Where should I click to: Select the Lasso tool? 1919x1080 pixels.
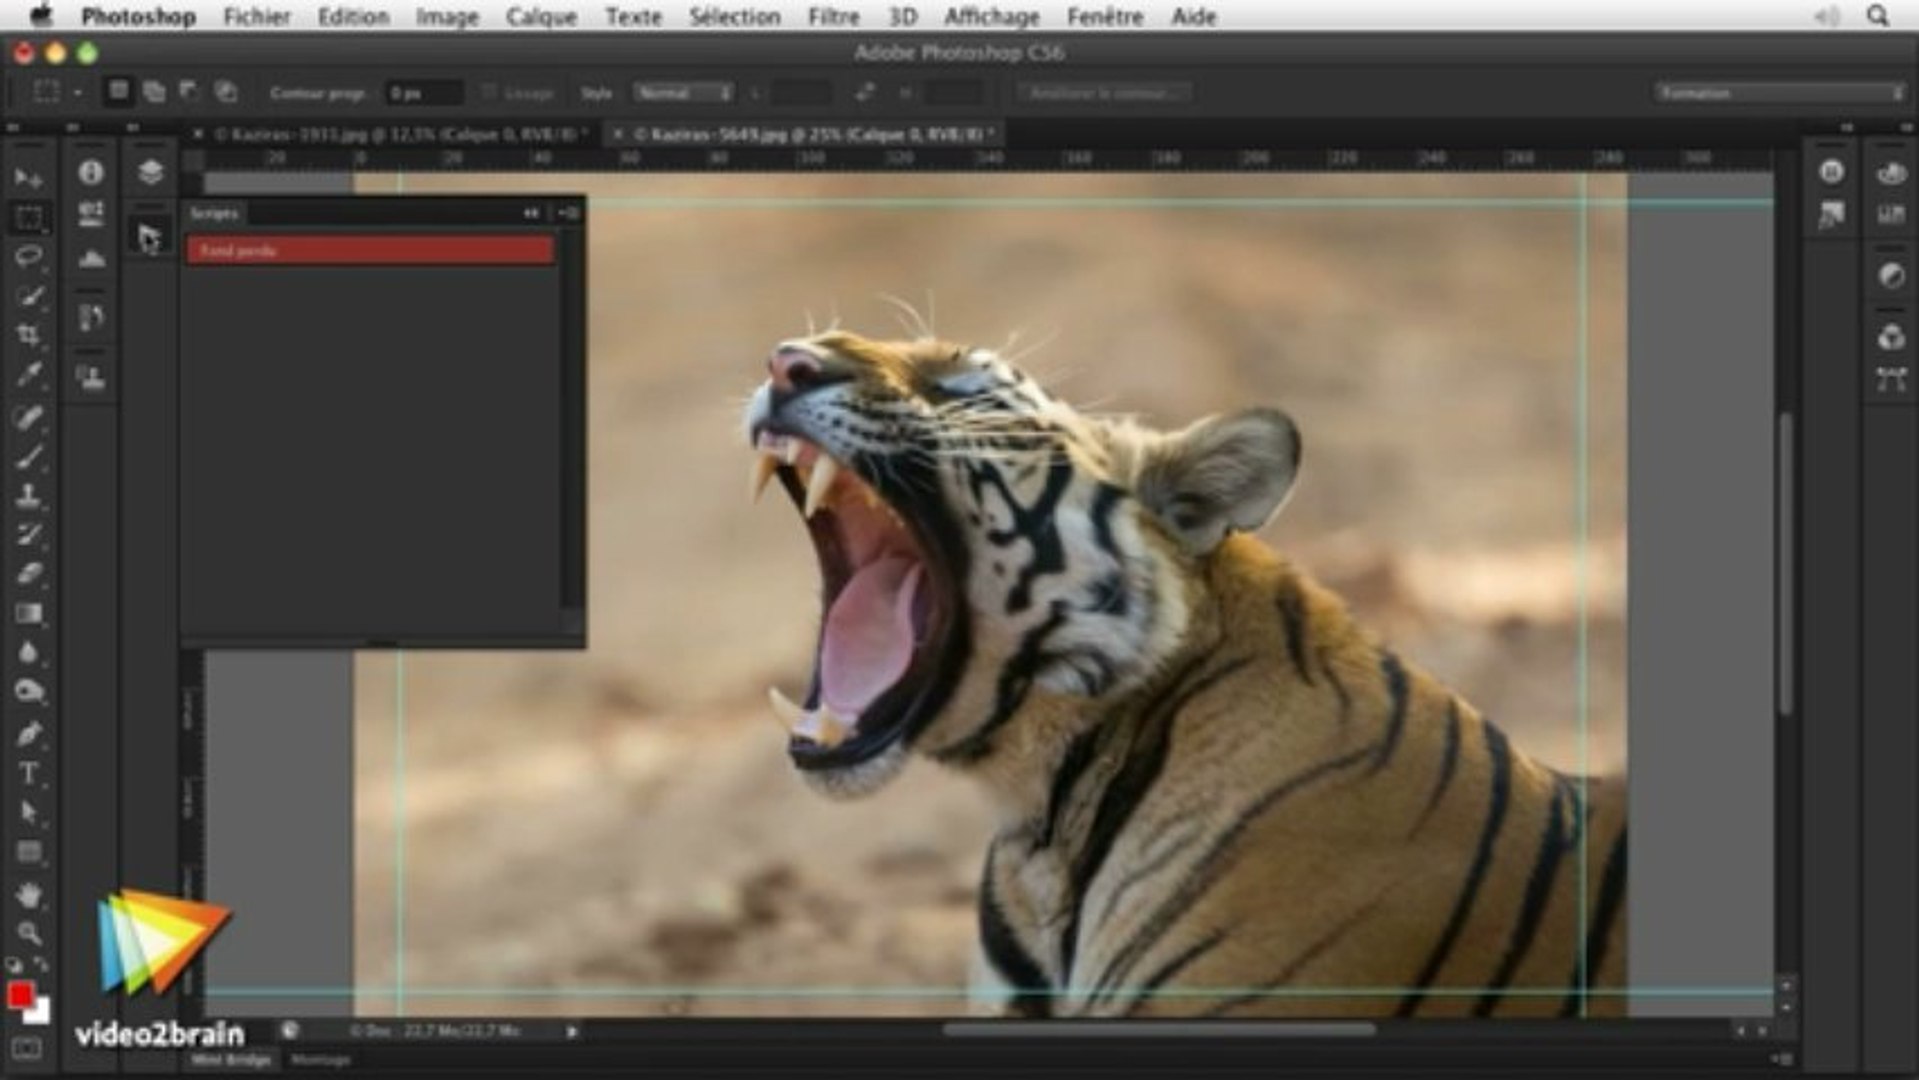pyautogui.click(x=28, y=257)
